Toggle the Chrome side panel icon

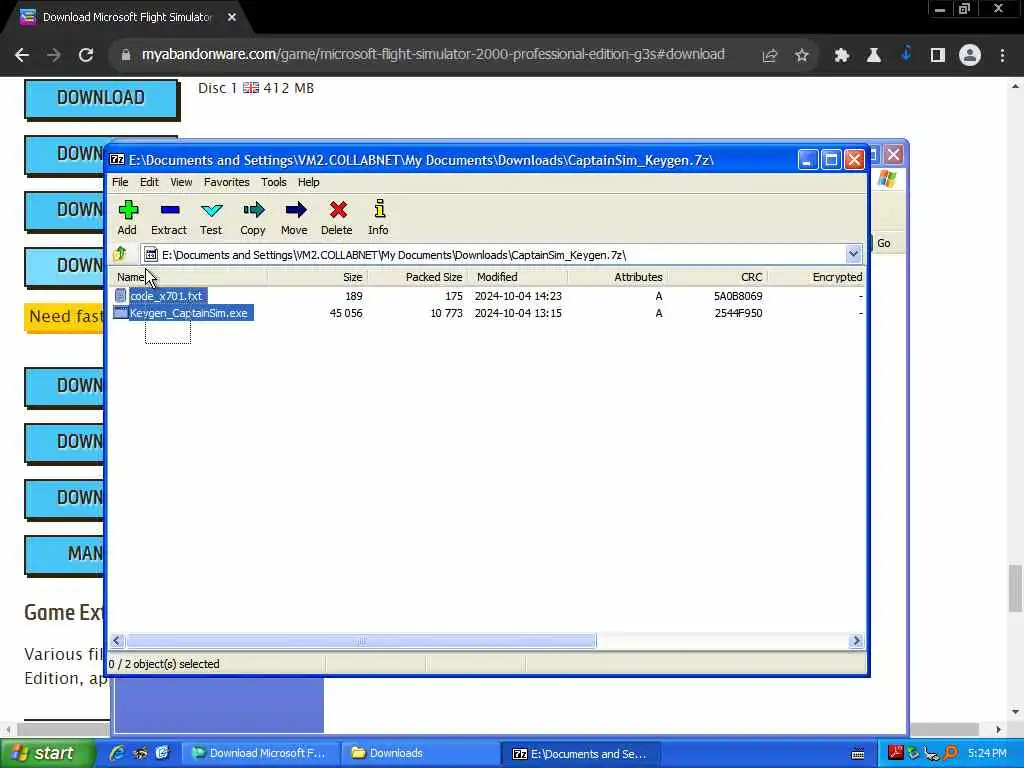(x=938, y=56)
